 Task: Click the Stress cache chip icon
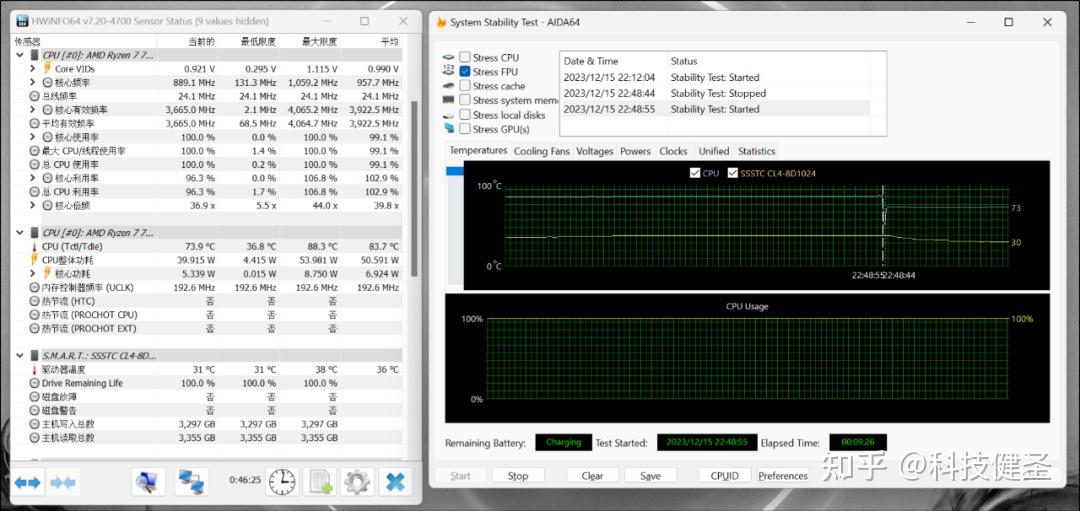449,86
